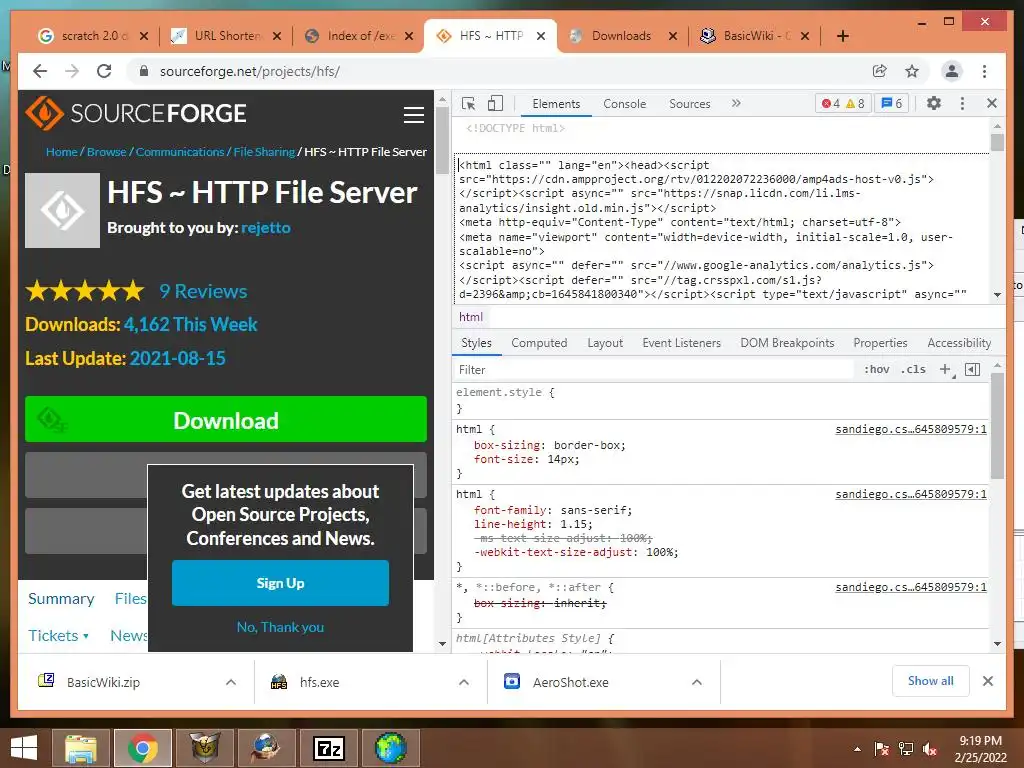
Task: Add new style rule plus icon
Action: point(945,370)
